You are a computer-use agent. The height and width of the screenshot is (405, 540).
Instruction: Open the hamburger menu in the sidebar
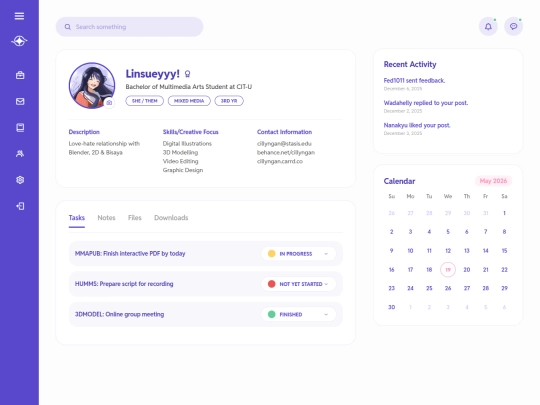click(19, 16)
